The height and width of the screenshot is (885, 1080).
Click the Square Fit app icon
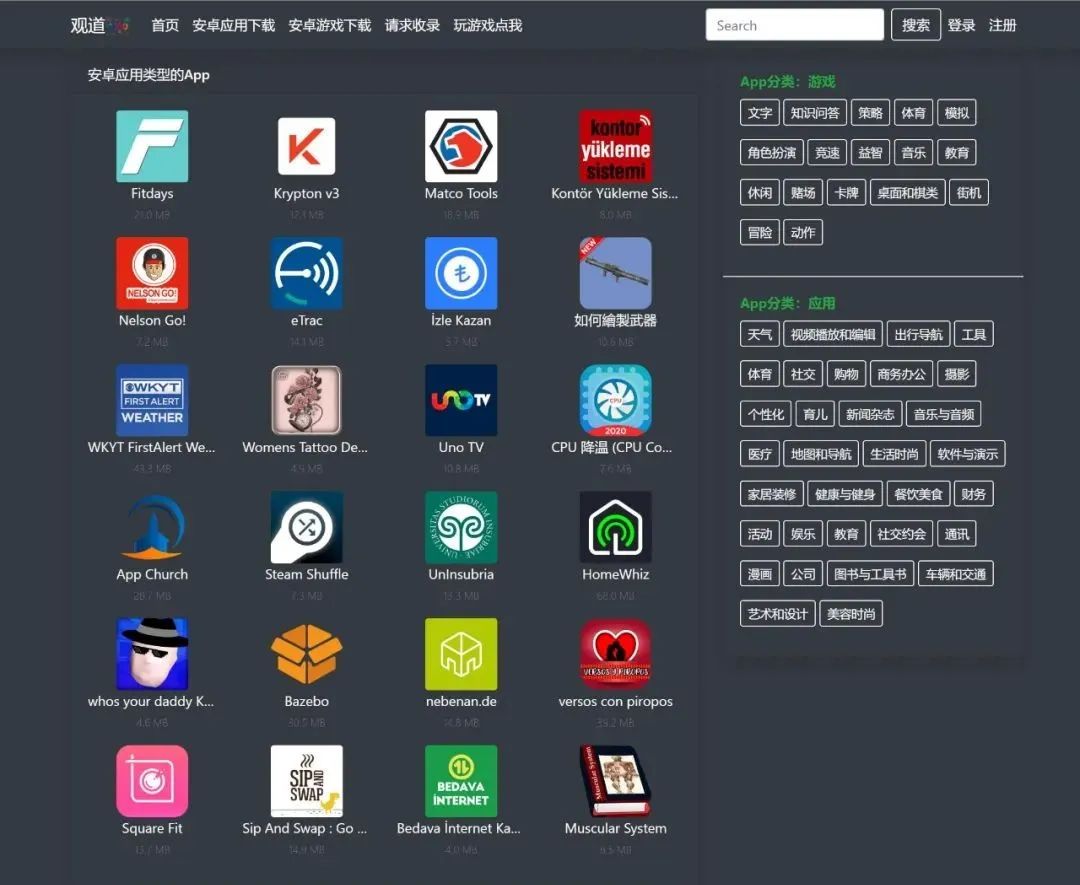pyautogui.click(x=152, y=781)
